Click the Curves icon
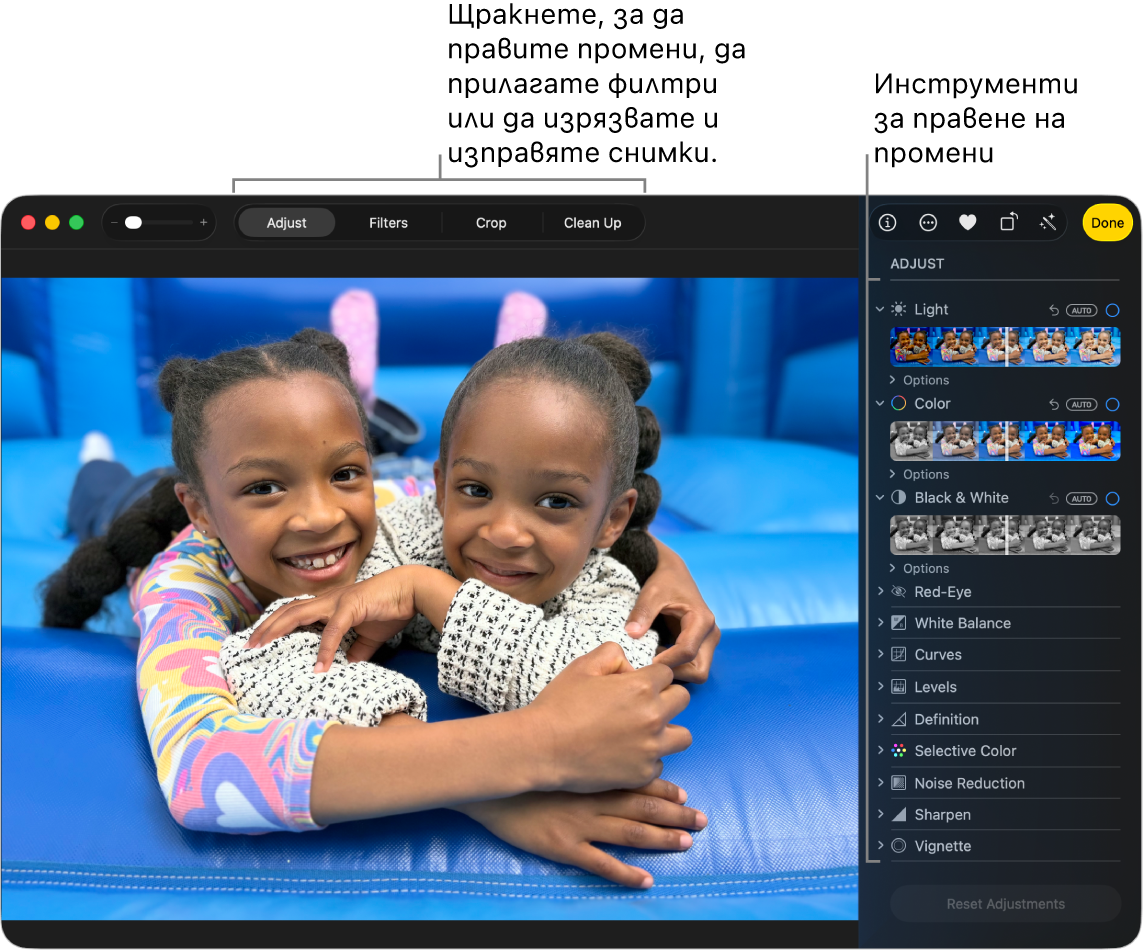 point(900,655)
